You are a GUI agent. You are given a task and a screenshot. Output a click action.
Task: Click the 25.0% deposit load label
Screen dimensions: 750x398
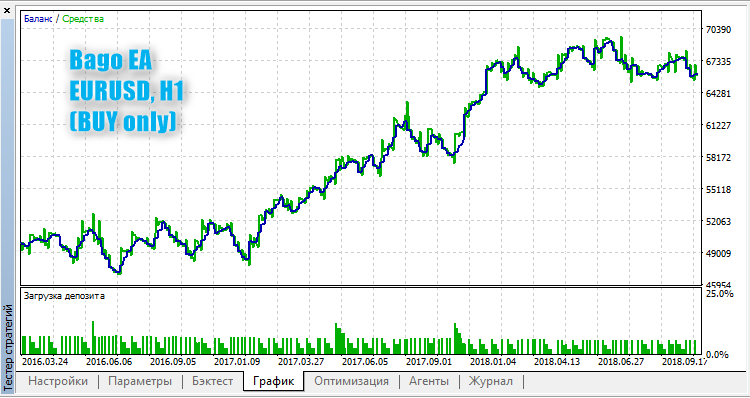[719, 293]
